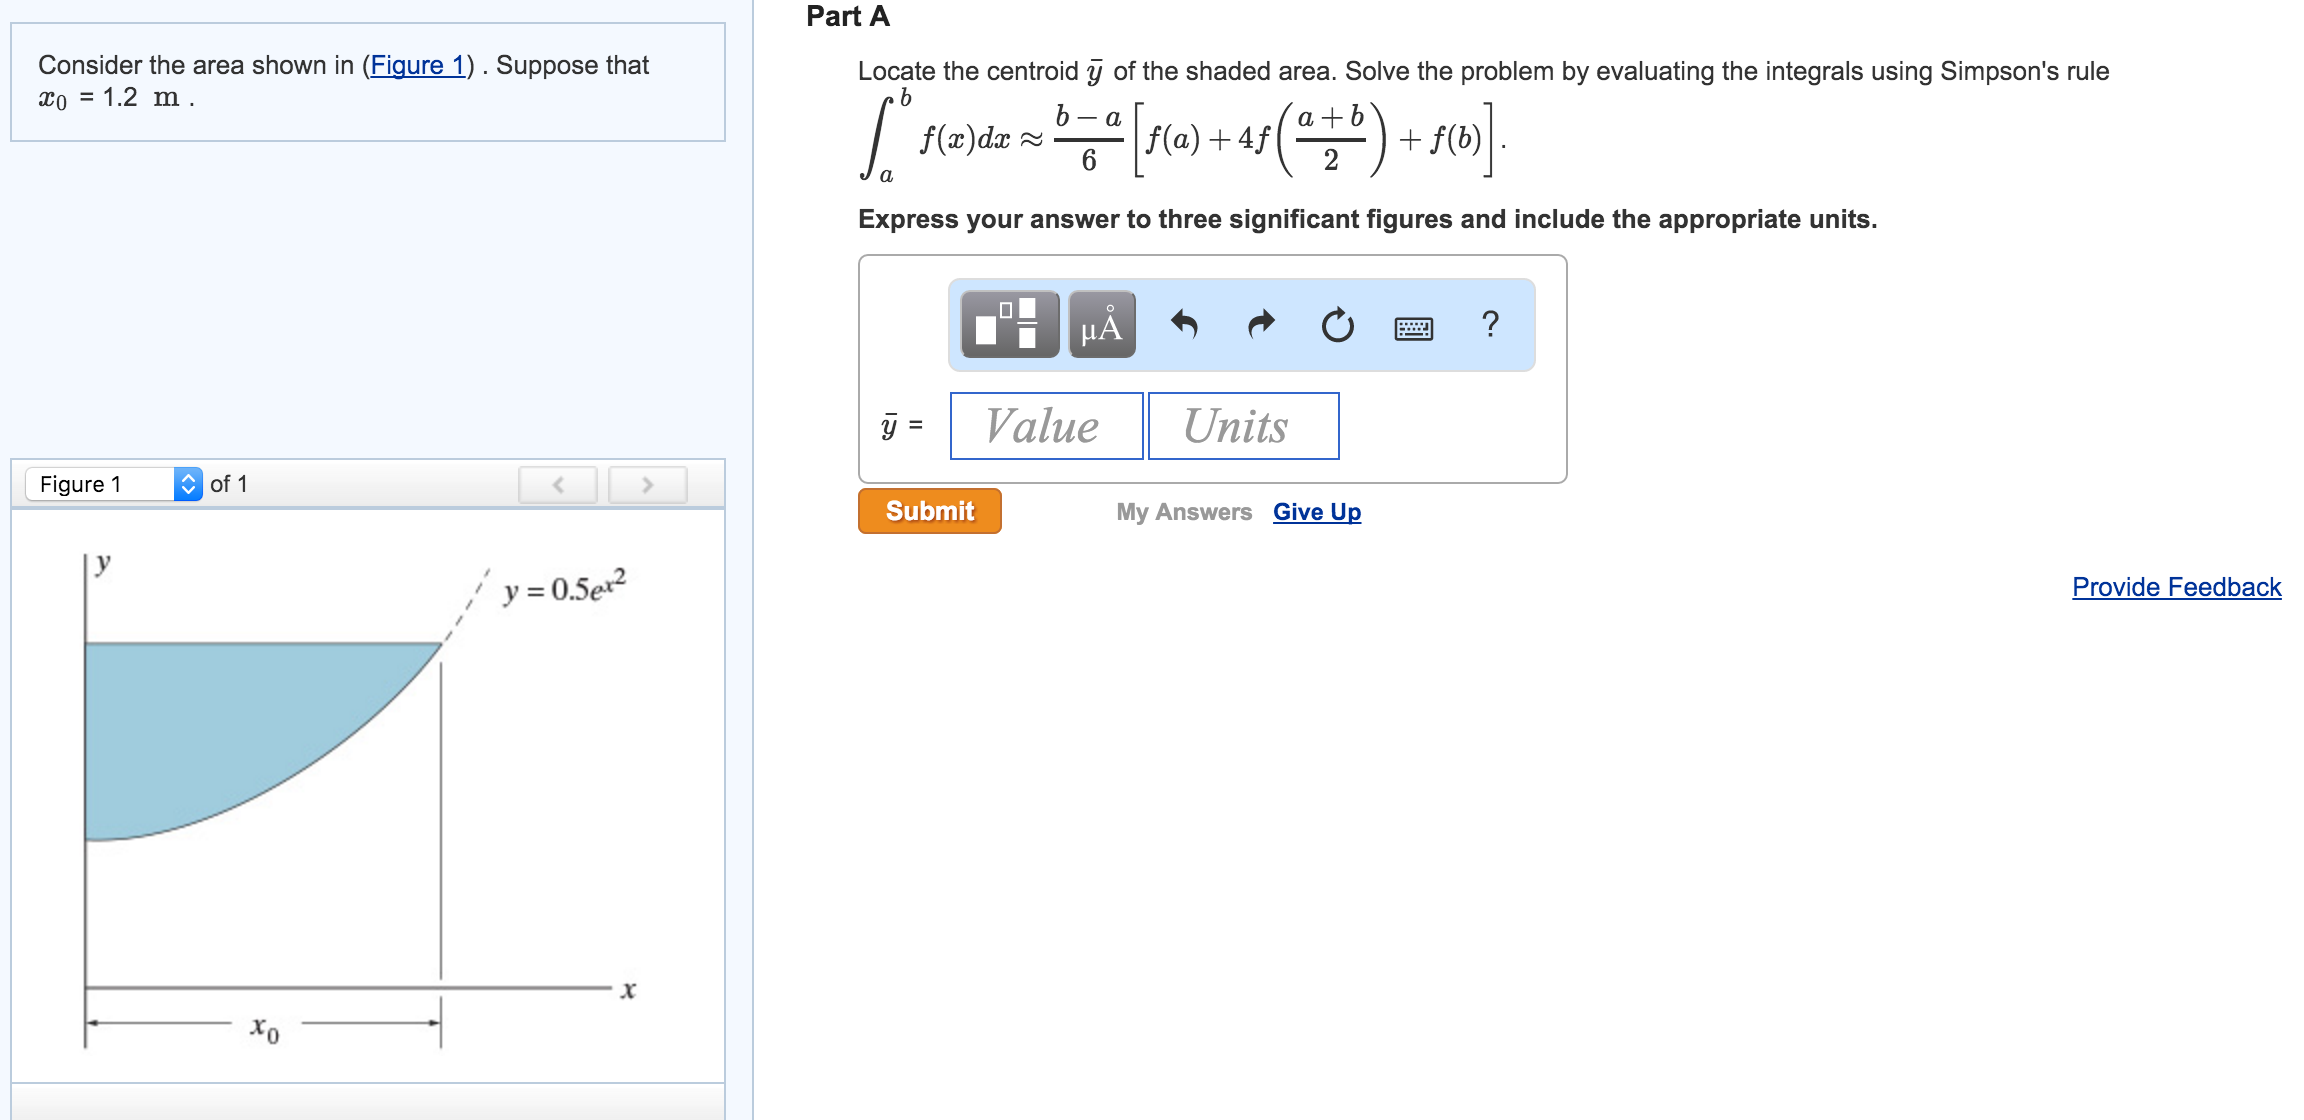
Task: Click the shaded area in figure
Action: point(220,730)
